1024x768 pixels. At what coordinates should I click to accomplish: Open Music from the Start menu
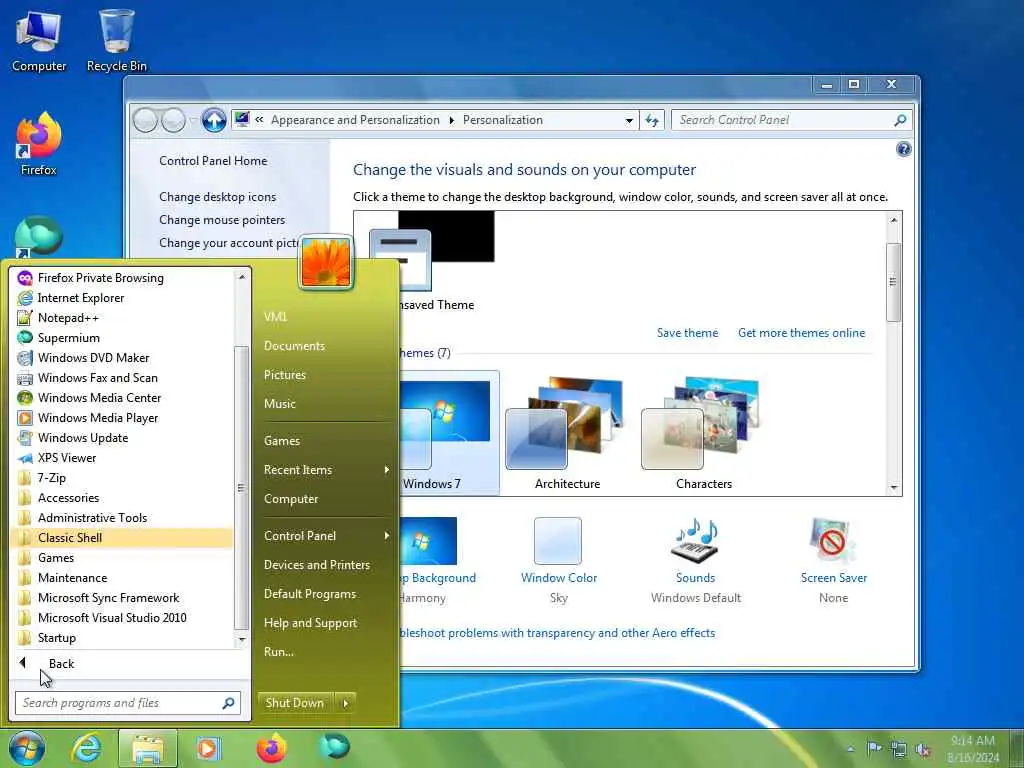click(x=280, y=404)
